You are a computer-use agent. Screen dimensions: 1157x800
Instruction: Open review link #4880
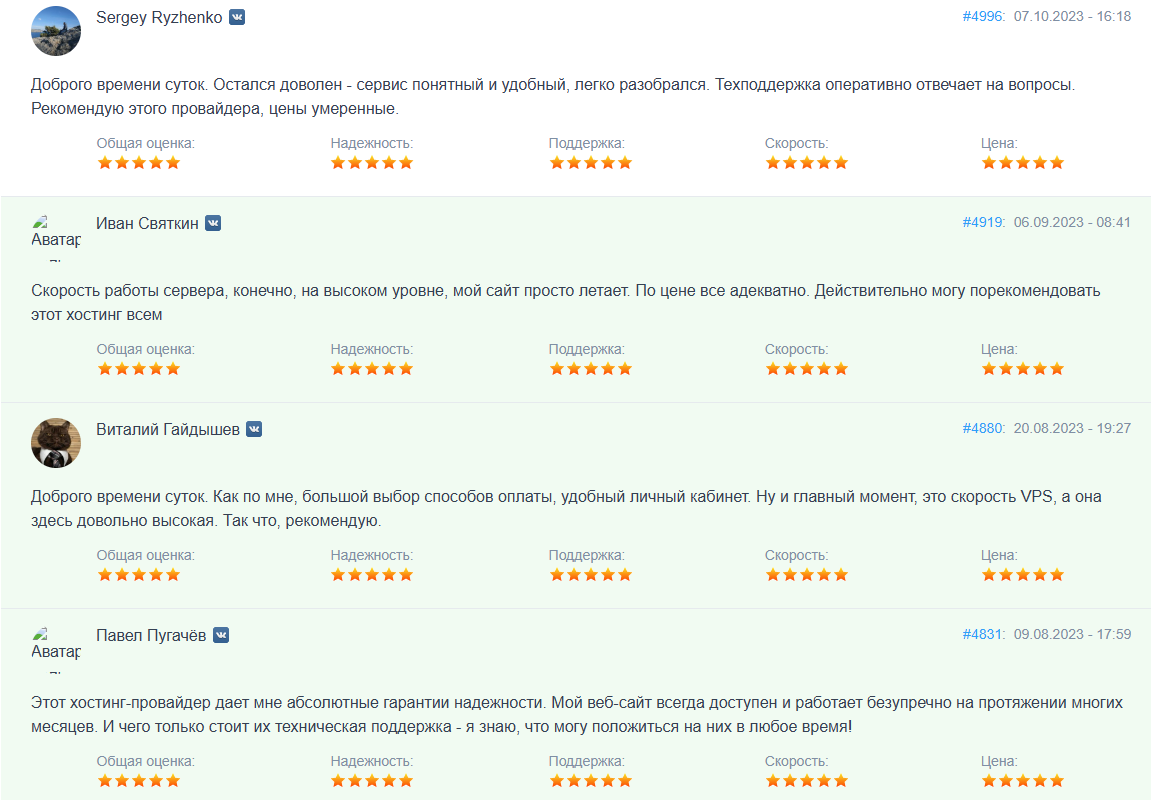983,428
